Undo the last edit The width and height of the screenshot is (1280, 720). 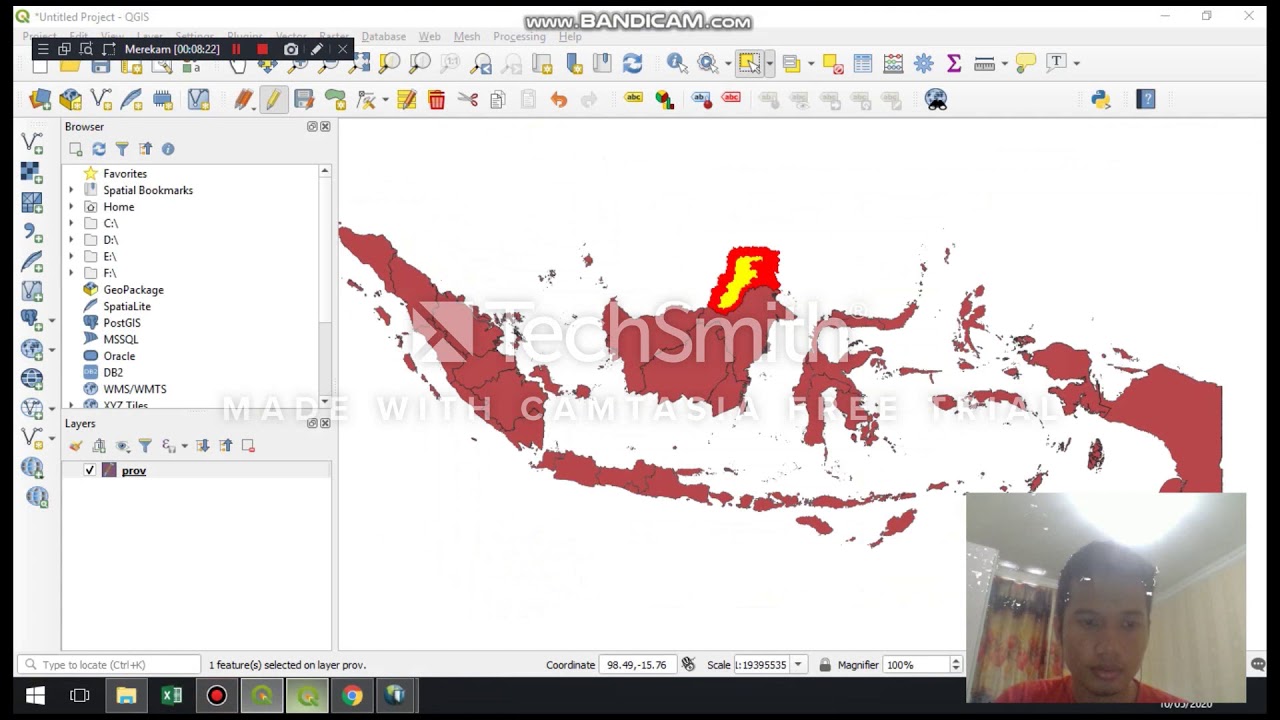coord(558,99)
